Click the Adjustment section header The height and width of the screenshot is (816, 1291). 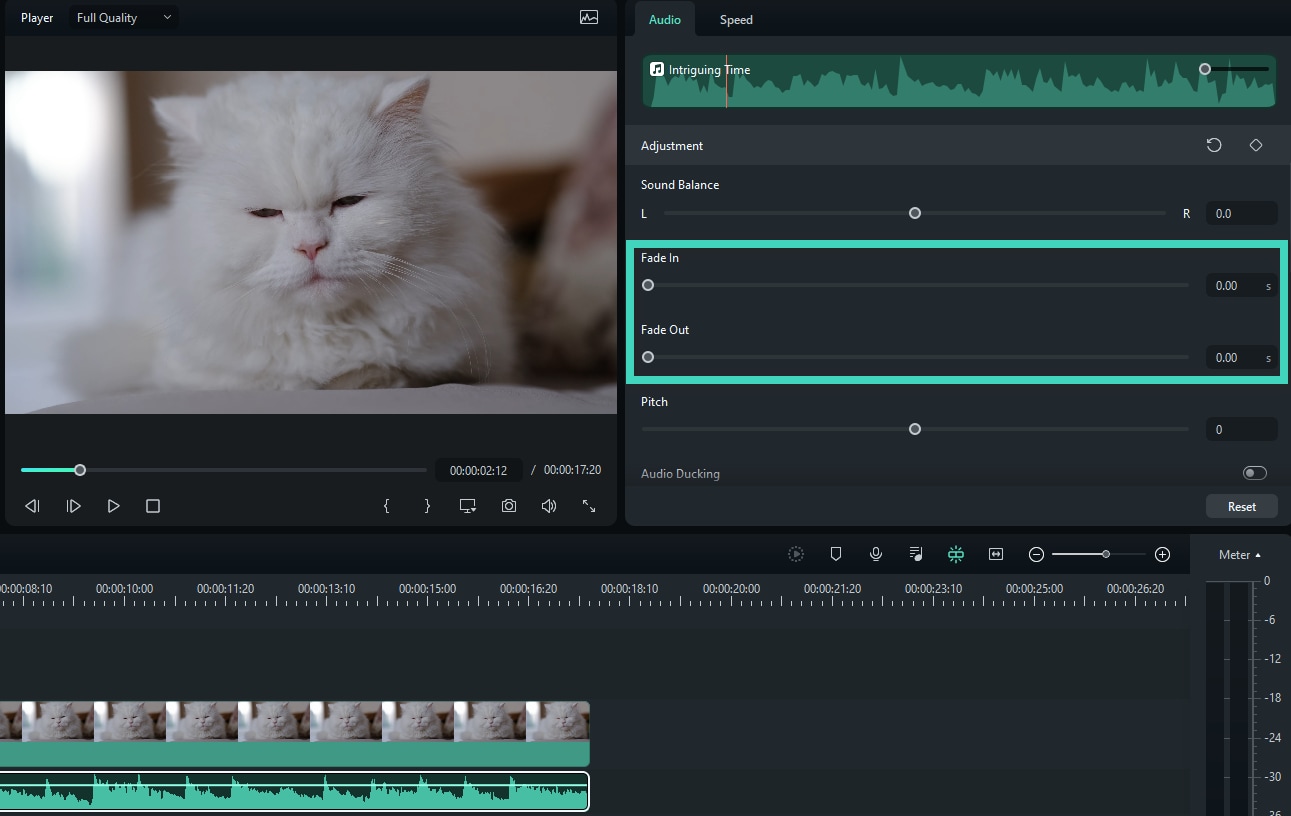956,145
